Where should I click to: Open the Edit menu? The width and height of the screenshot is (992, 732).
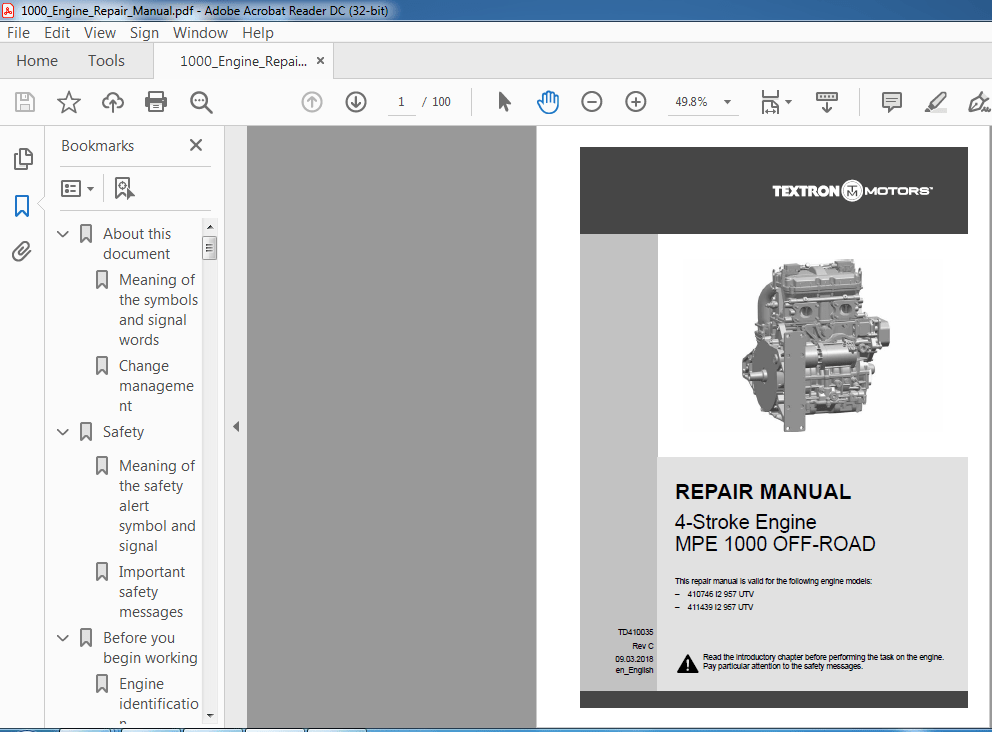(x=57, y=33)
